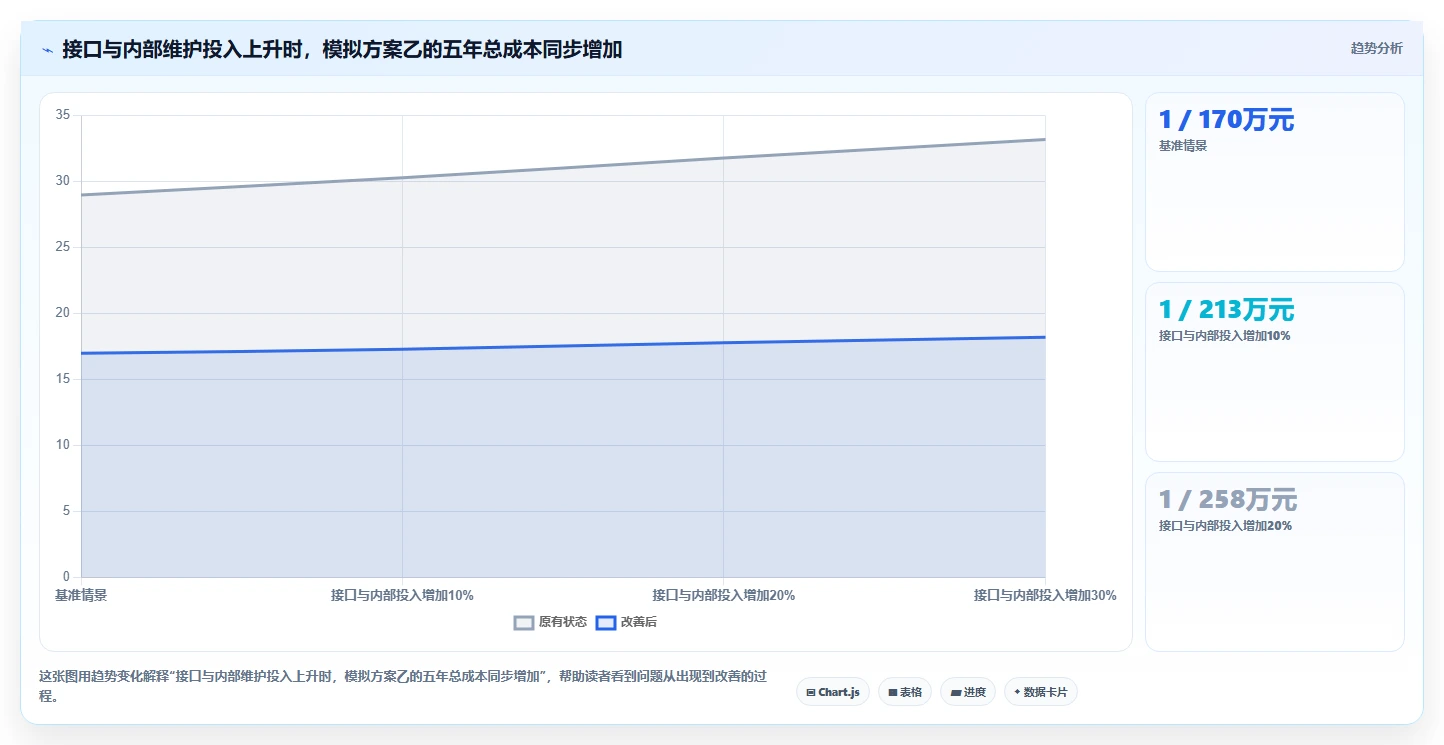1444x745 pixels.
Task: Toggle the 改善后 legend swatch
Action: click(x=606, y=623)
